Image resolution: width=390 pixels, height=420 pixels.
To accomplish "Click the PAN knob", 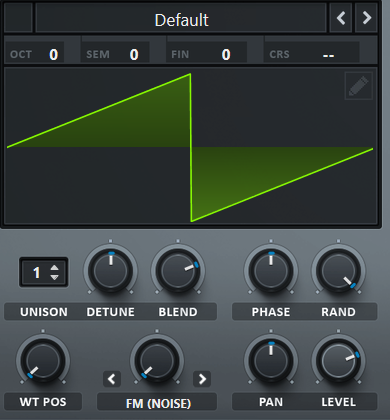I will 271,361.
